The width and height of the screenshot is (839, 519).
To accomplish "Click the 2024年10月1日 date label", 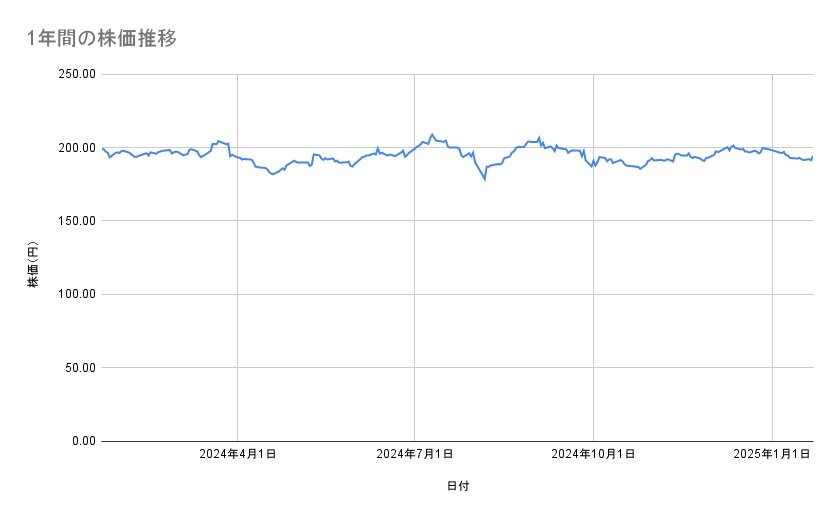I will [x=594, y=455].
